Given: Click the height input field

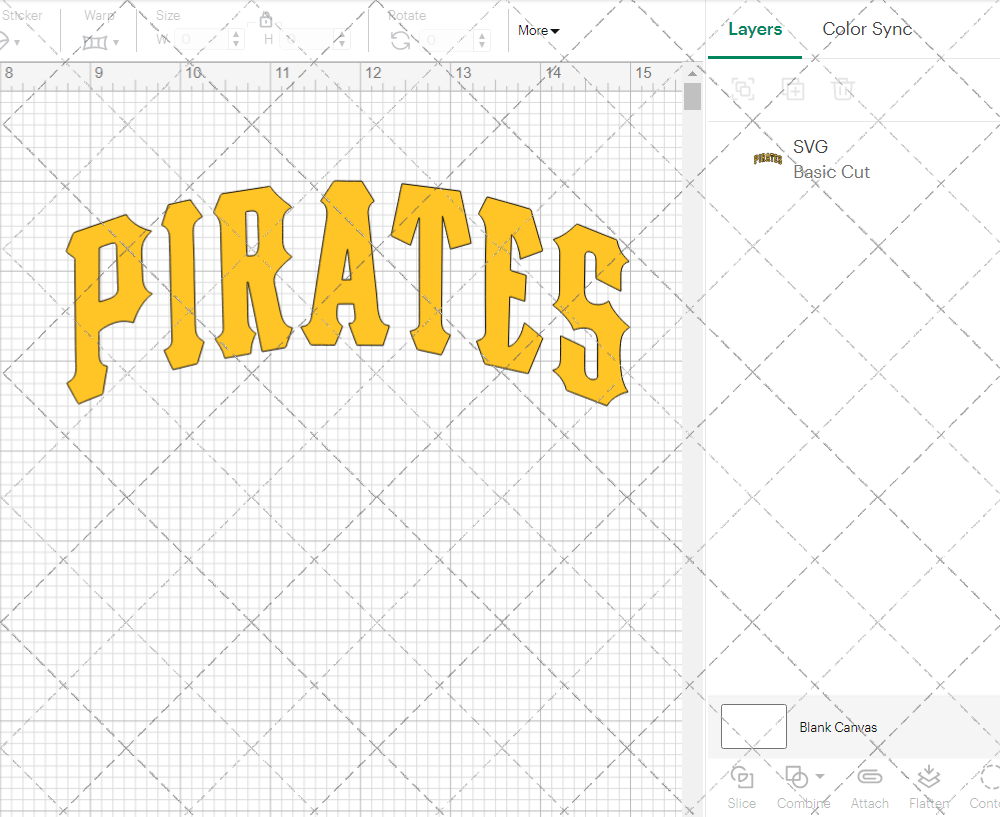Looking at the screenshot, I should point(307,40).
